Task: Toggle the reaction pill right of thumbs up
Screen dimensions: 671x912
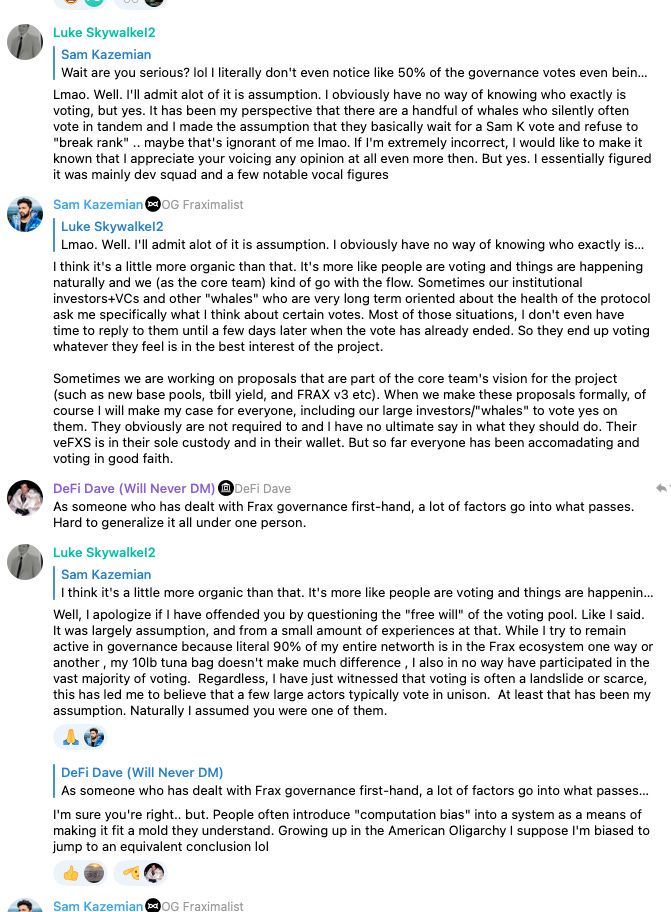Action: coord(139,873)
